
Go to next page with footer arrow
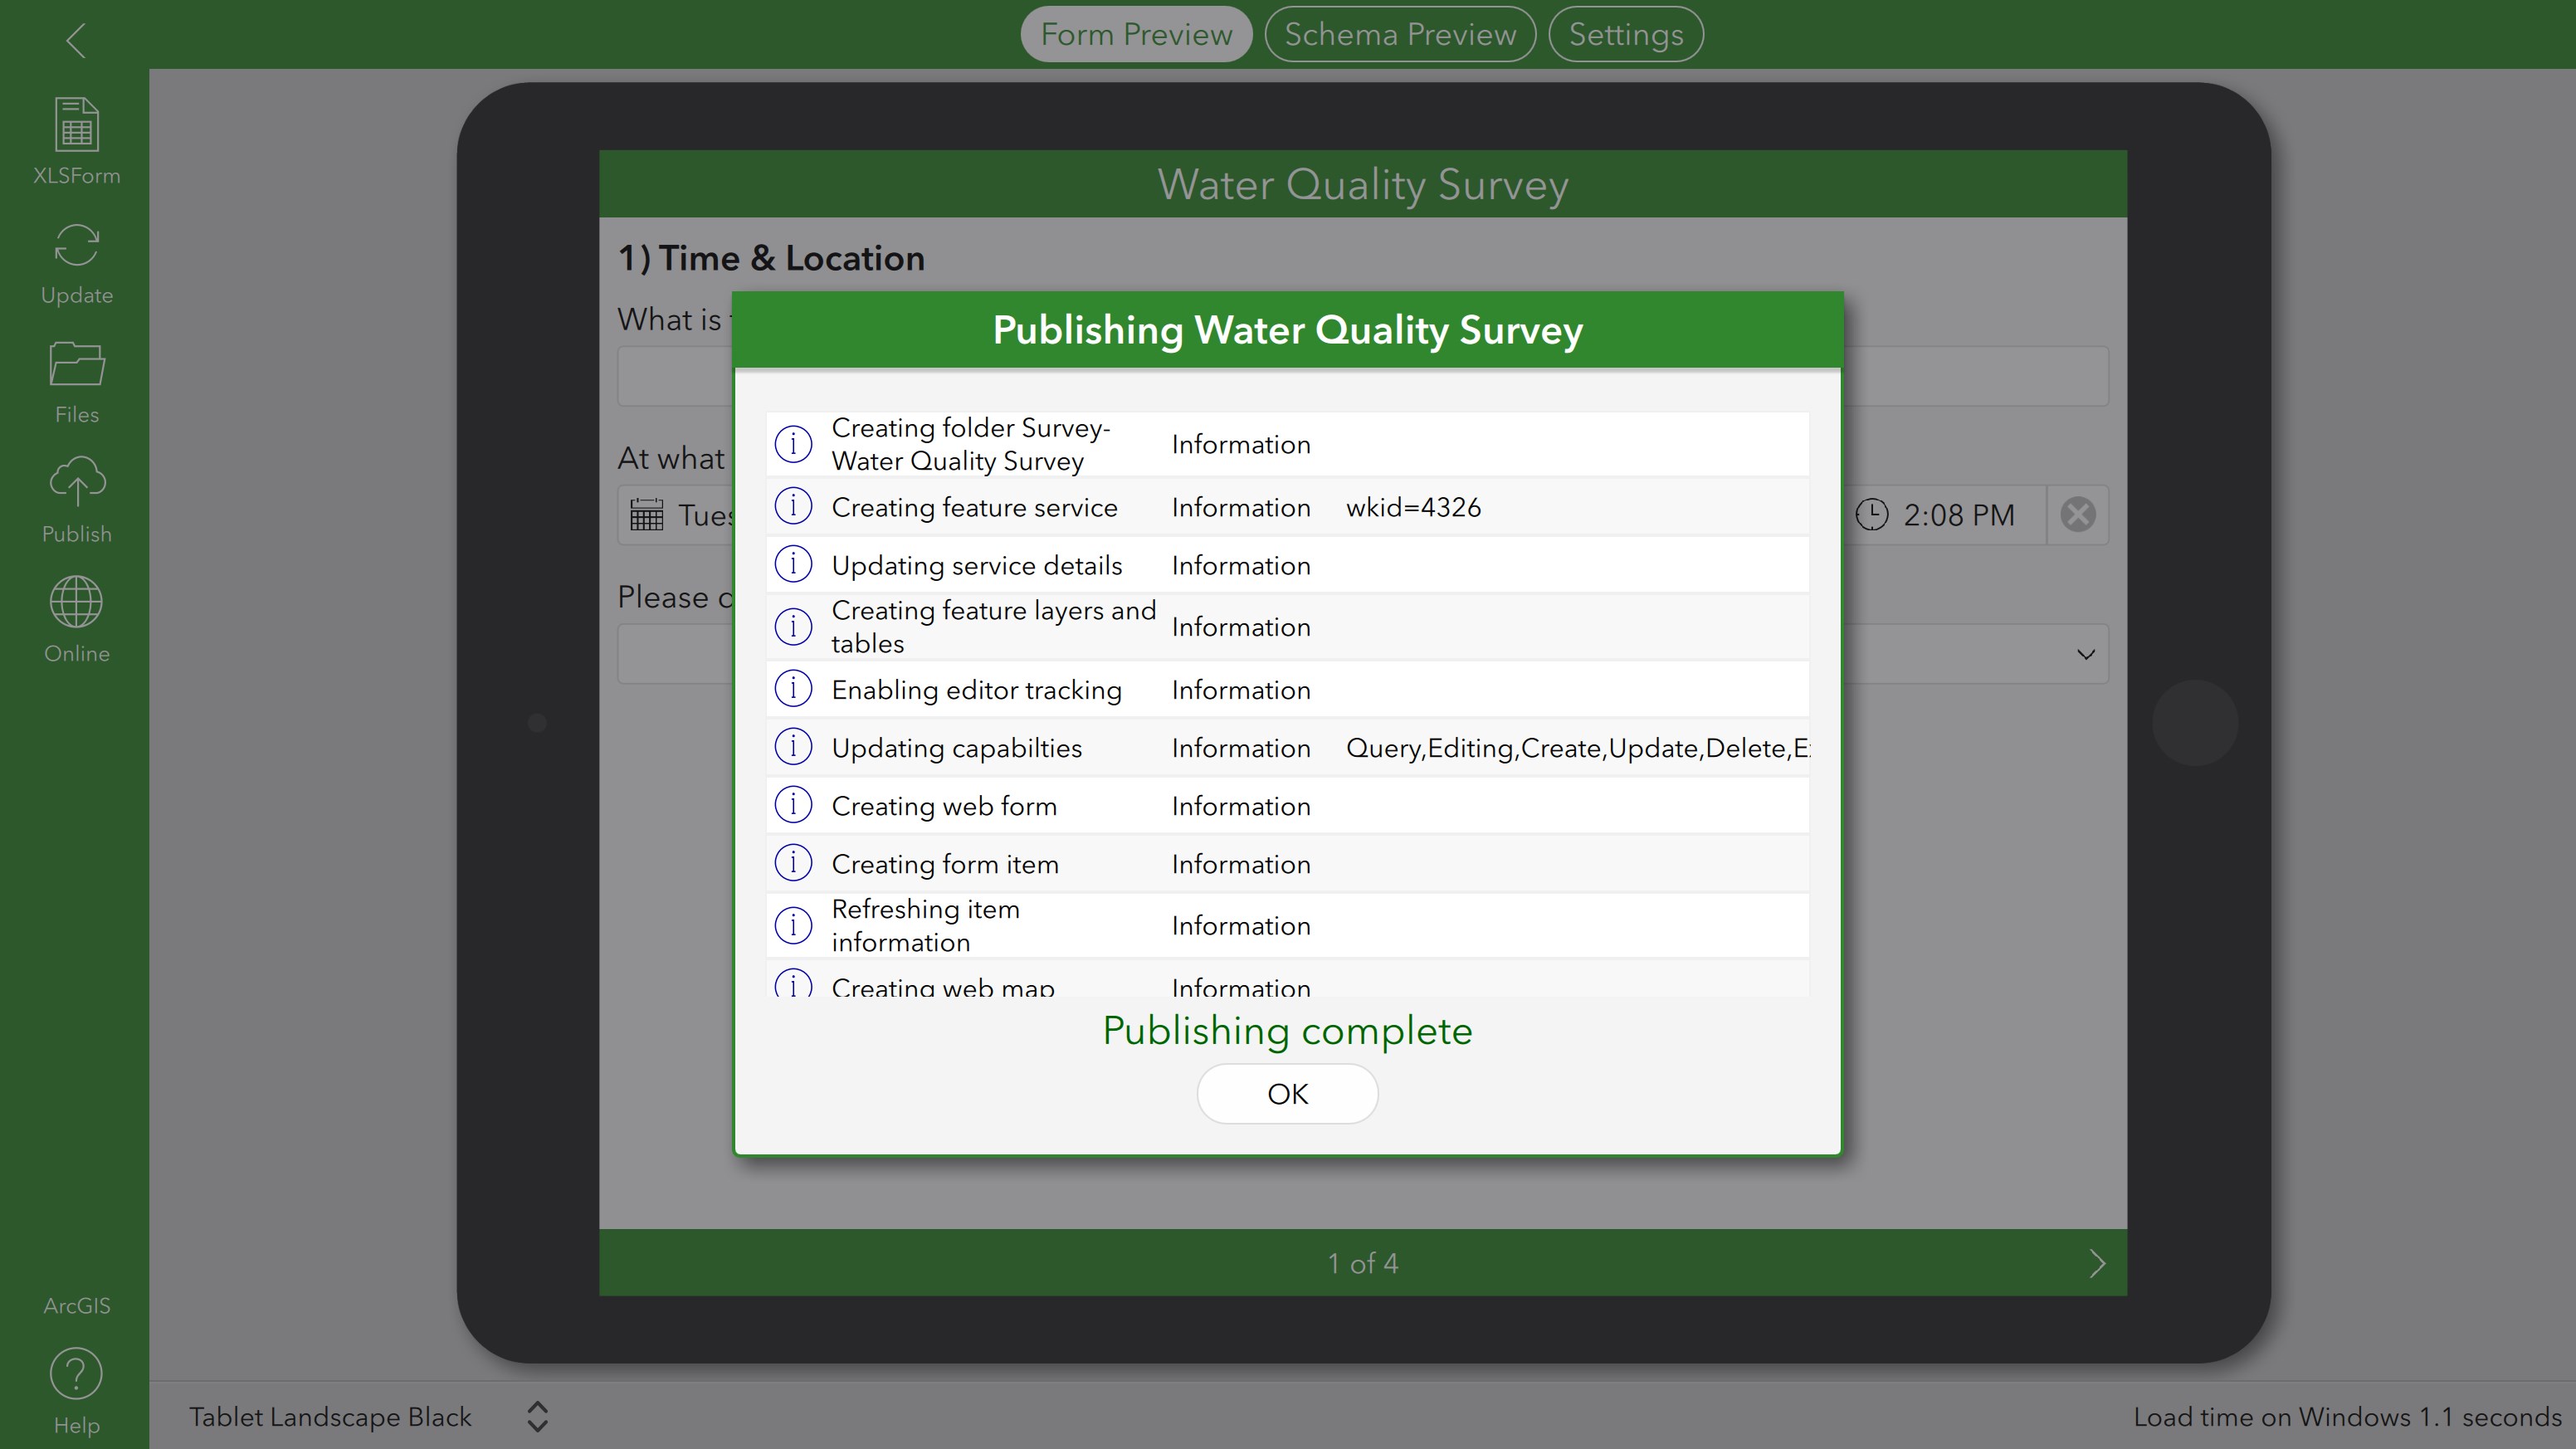[x=2097, y=1263]
